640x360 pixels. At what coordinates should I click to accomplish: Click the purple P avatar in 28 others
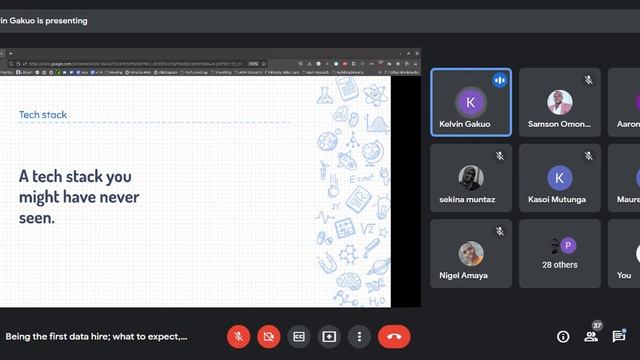tap(568, 246)
